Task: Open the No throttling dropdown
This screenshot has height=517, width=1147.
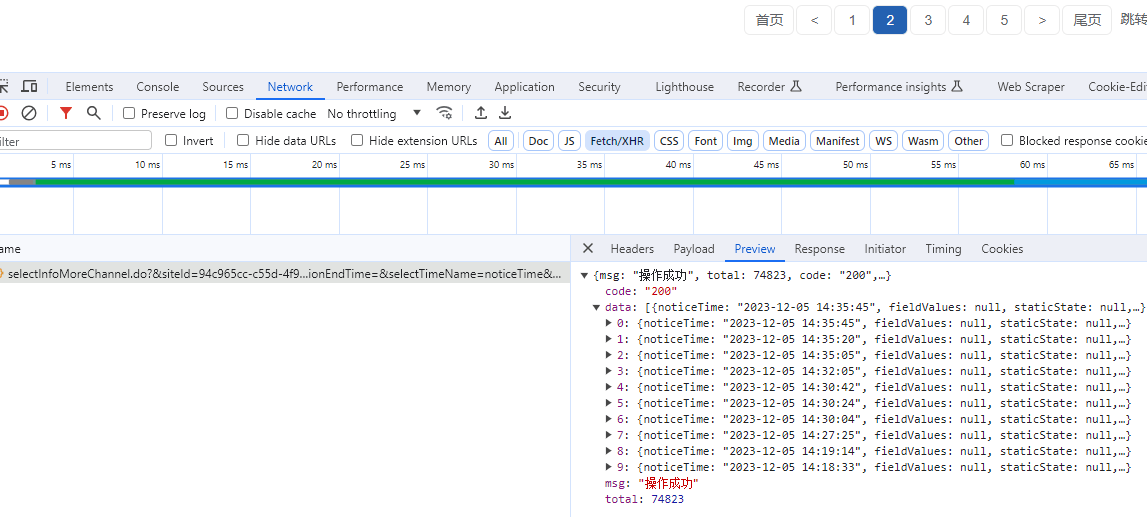Action: point(374,114)
